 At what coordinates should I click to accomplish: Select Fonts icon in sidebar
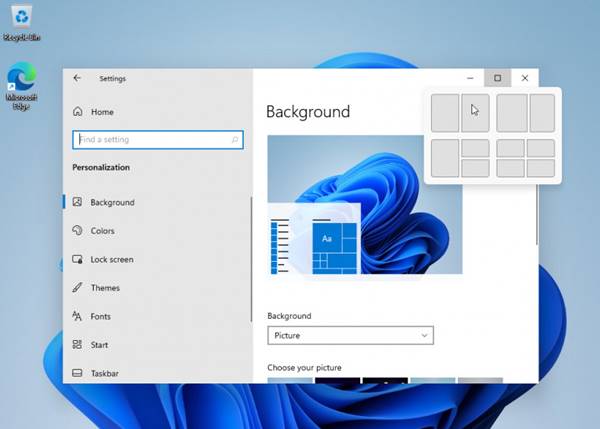tap(77, 316)
